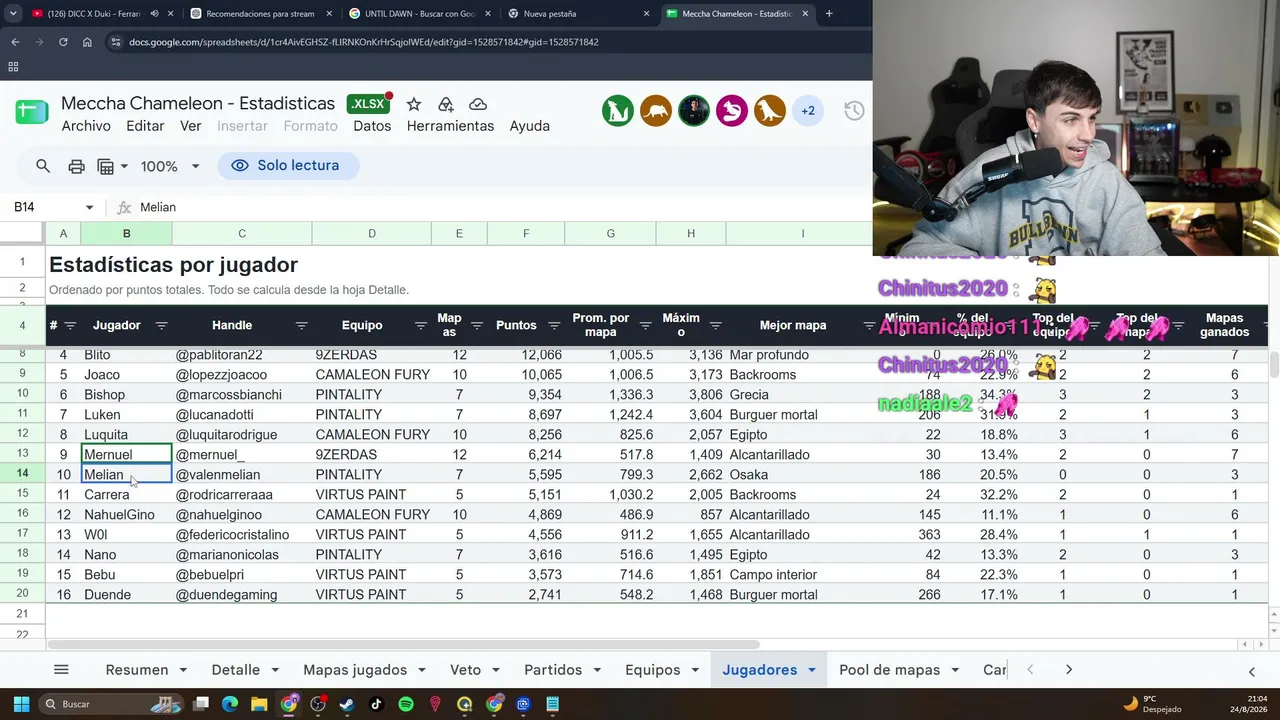Open the Editar menu
Image resolution: width=1280 pixels, height=720 pixels.
145,126
